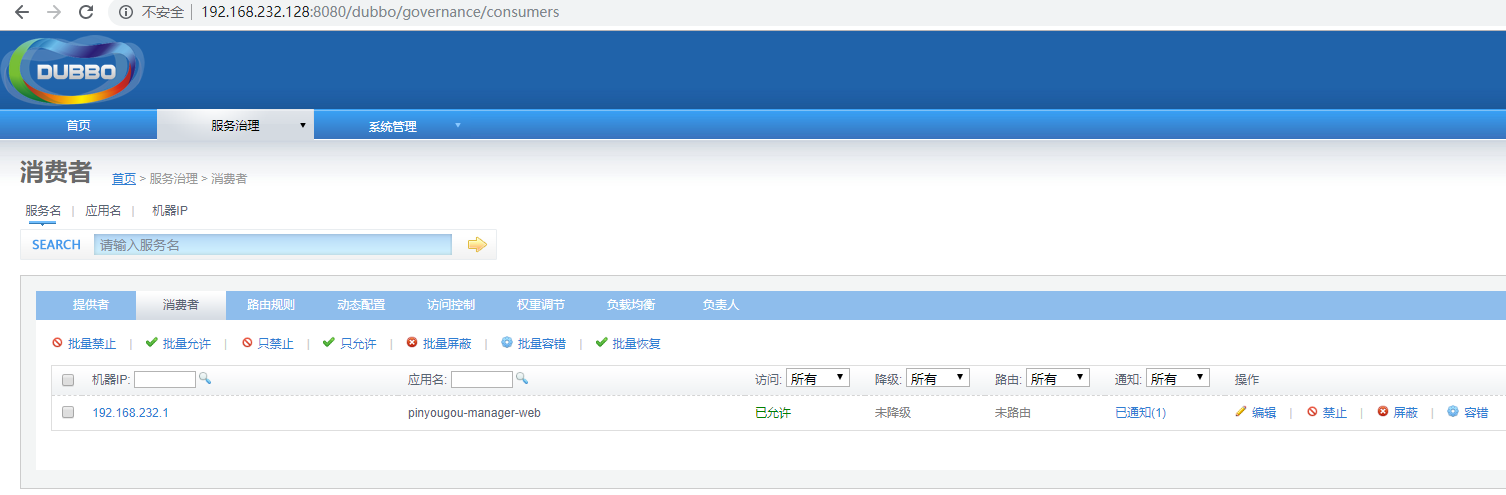Focus the 机器IP filter input
The width and height of the screenshot is (1506, 495).
[x=165, y=379]
